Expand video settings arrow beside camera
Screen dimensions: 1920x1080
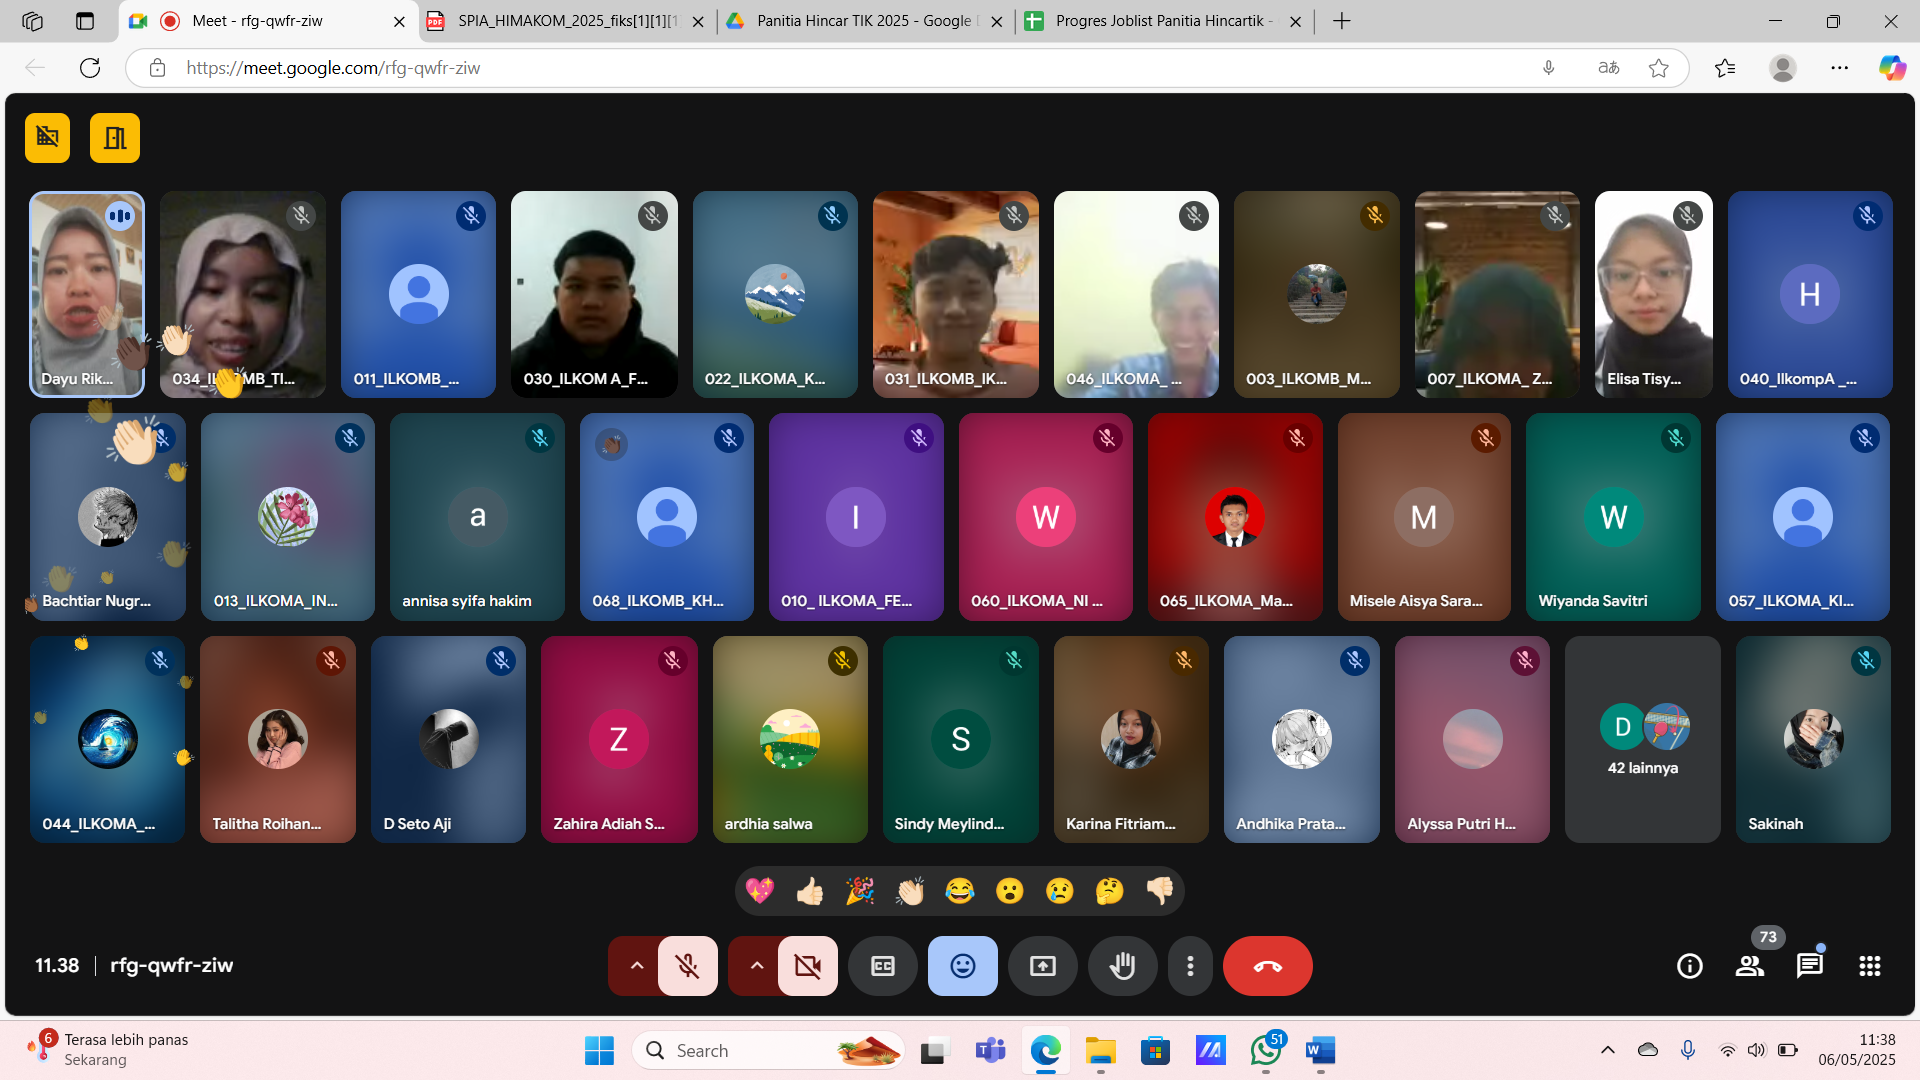[756, 966]
